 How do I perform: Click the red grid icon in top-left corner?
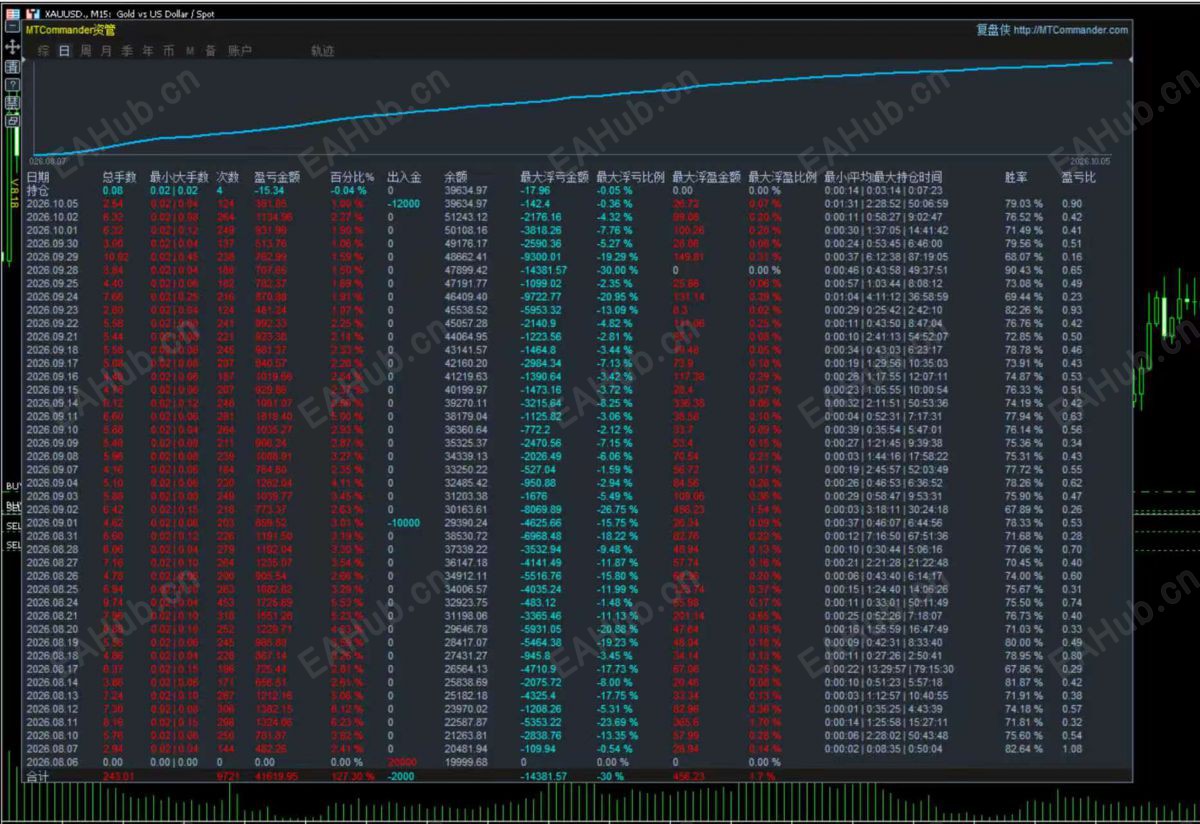coord(12,13)
